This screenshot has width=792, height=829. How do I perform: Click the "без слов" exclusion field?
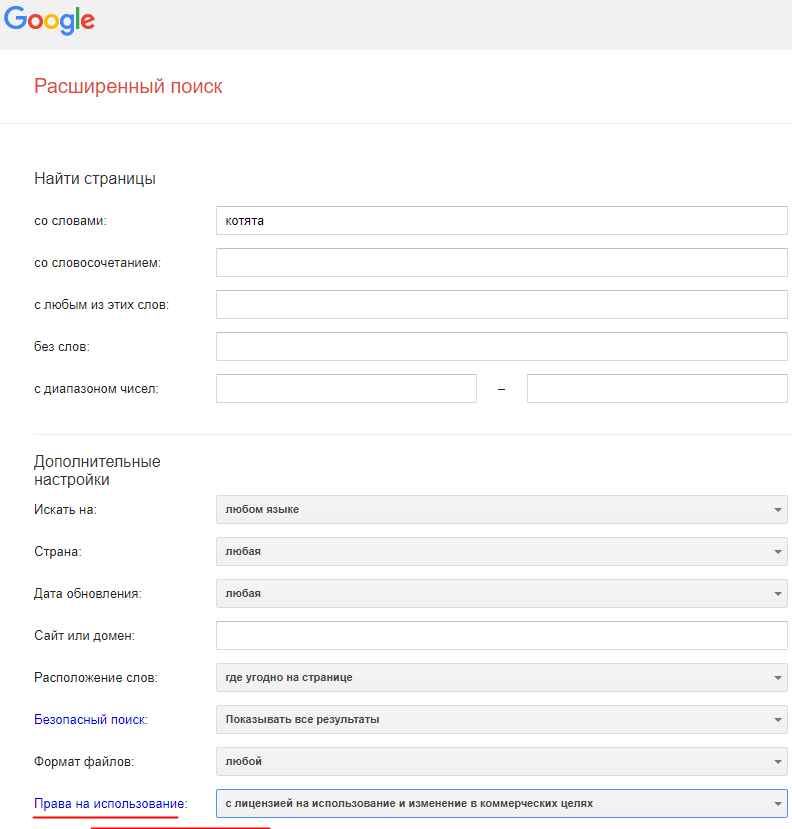point(500,346)
